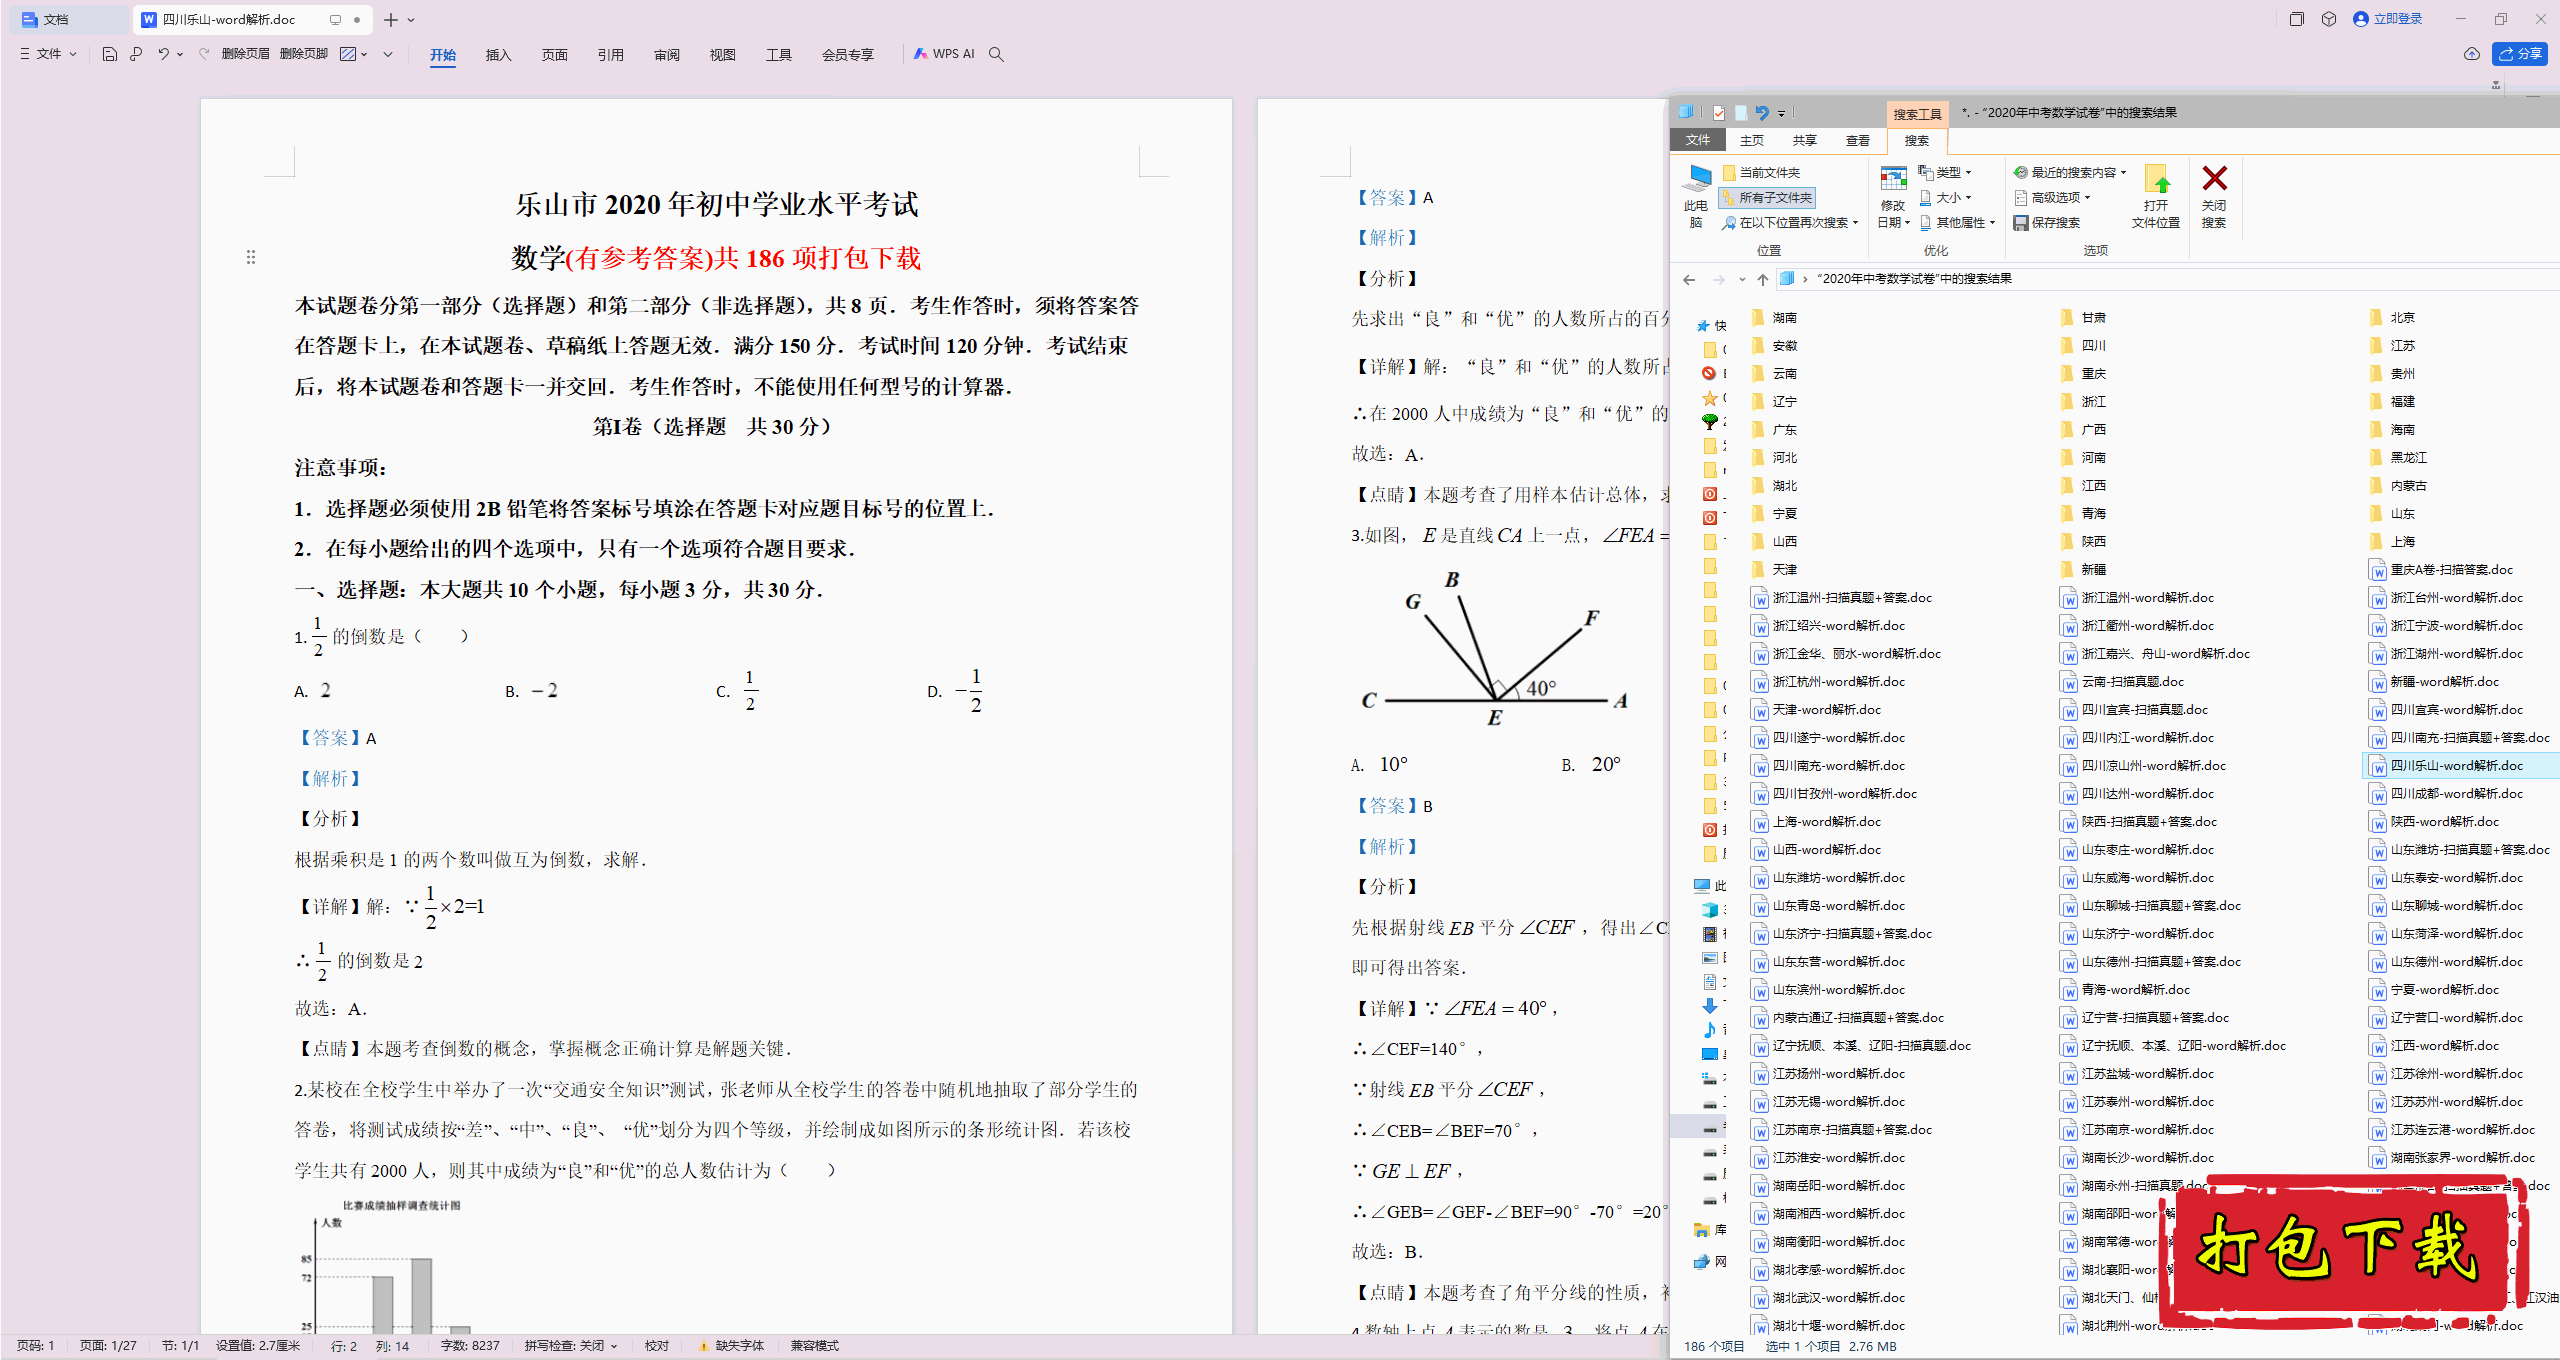The image size is (2560, 1360).
Task: Select file 四川乐山-word解析.doc
Action: 2456,765
